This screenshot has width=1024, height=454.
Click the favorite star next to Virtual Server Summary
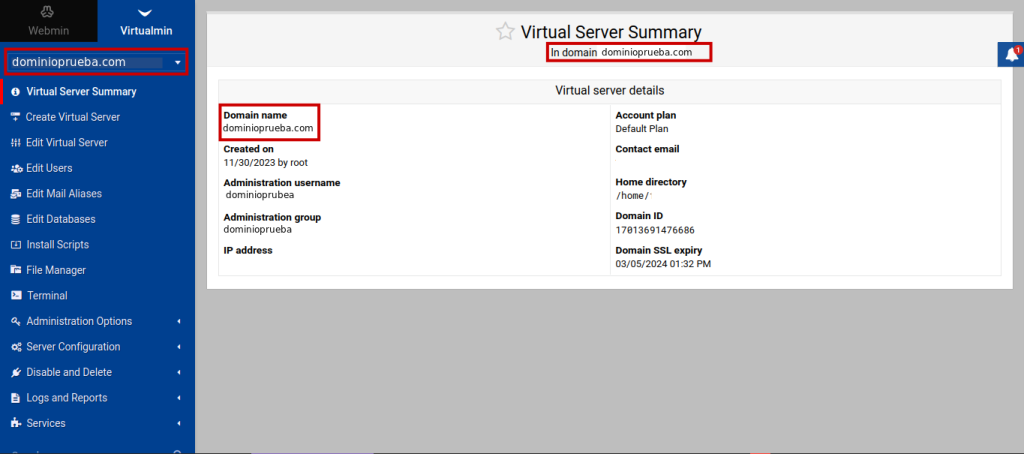click(505, 32)
